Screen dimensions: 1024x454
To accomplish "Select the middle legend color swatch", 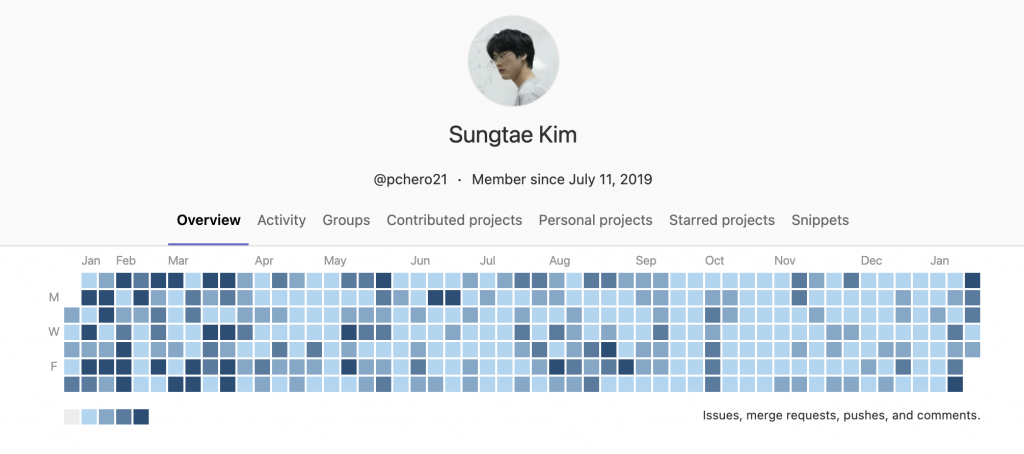I will coord(106,416).
